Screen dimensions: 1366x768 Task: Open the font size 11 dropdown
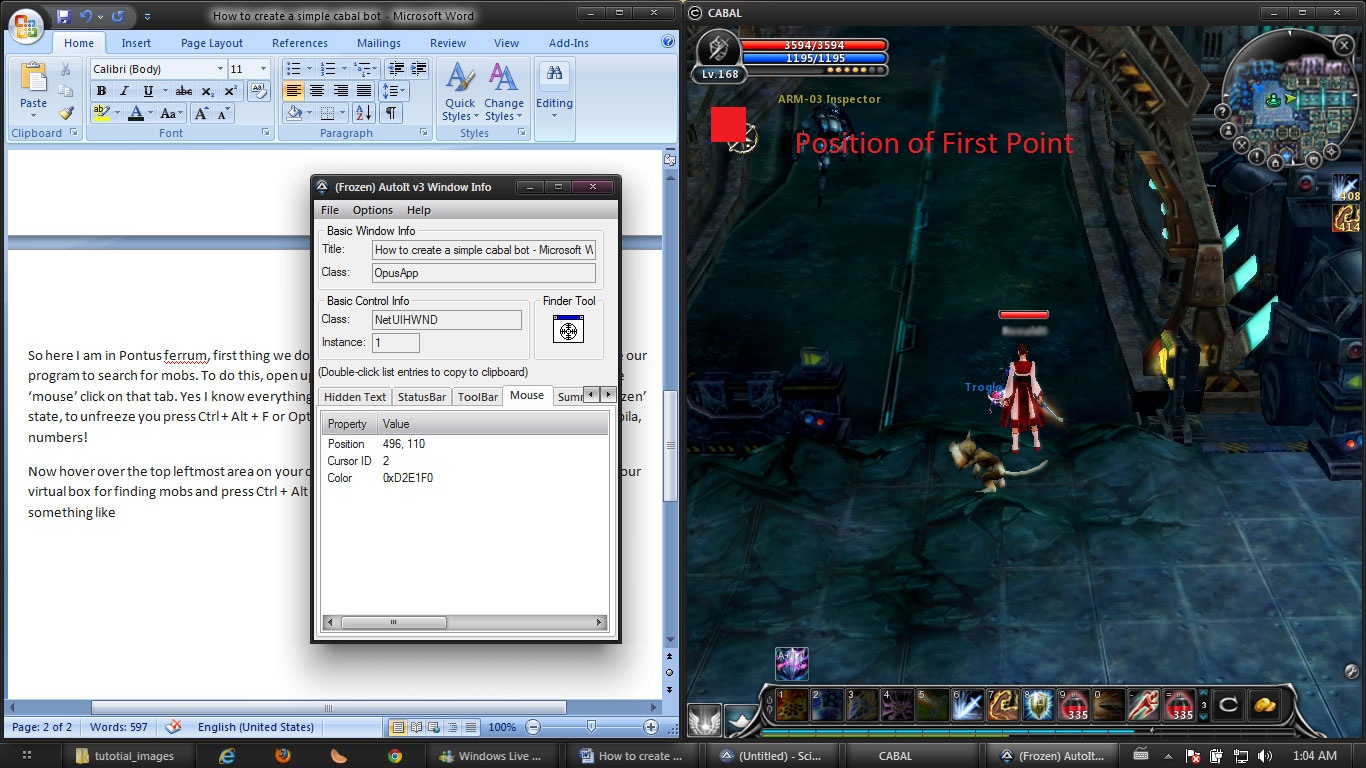pos(264,69)
